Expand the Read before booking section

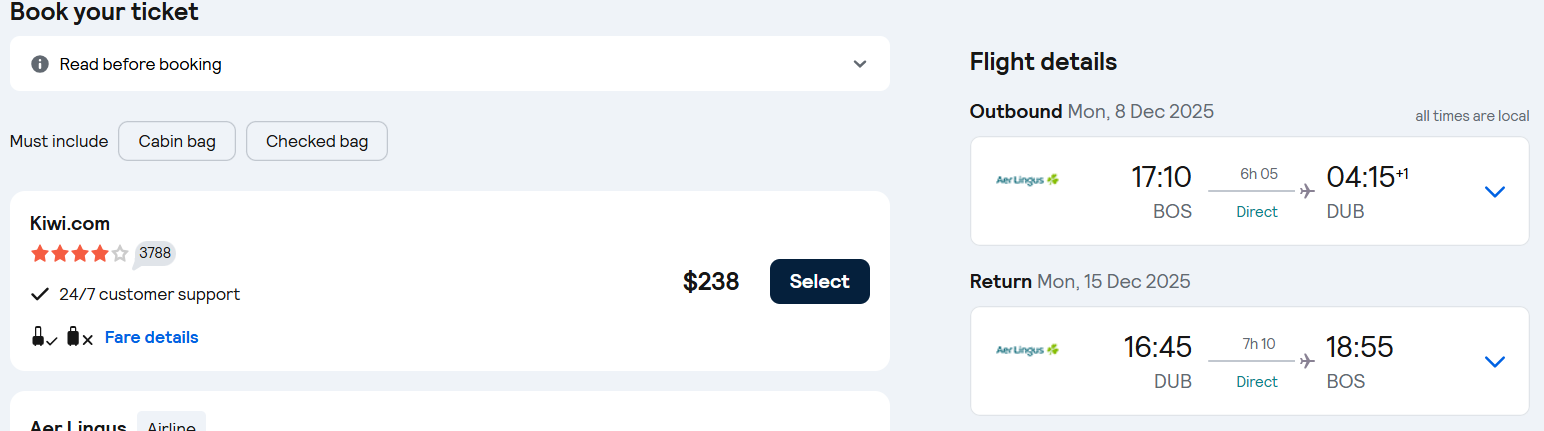pos(859,64)
